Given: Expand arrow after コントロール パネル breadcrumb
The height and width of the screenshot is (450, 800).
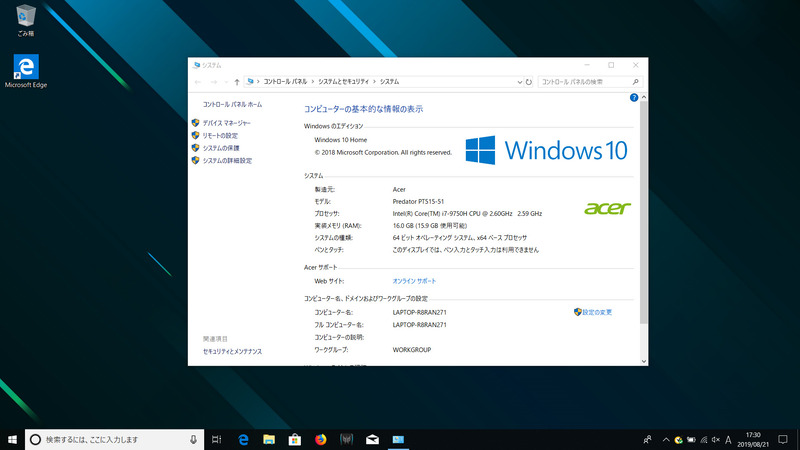Looking at the screenshot, I should [313, 82].
